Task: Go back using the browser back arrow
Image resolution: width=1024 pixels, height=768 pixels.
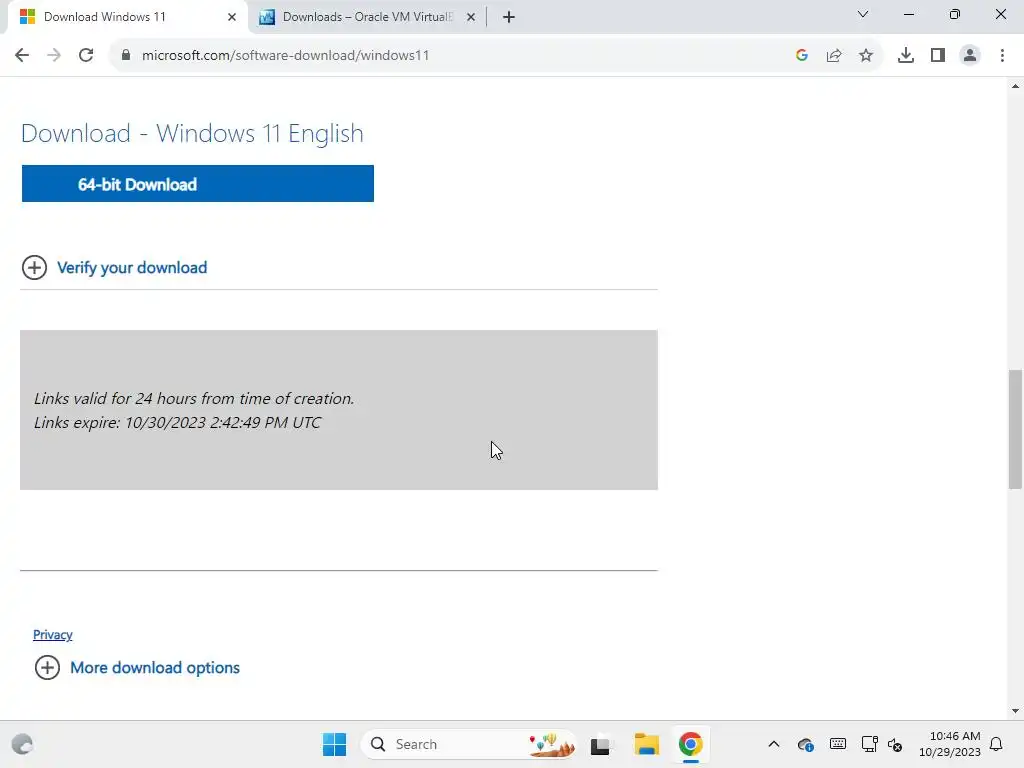Action: pos(22,56)
